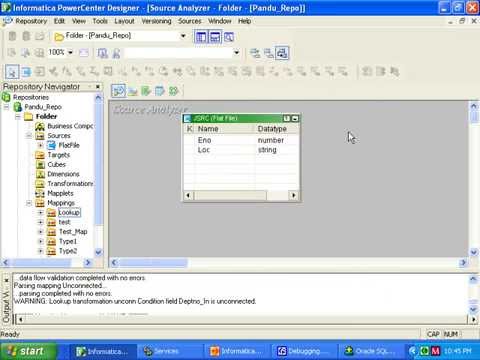Image resolution: width=480 pixels, height=360 pixels.
Task: Collapse the Pandu_Repo tree node
Action: click(6, 107)
